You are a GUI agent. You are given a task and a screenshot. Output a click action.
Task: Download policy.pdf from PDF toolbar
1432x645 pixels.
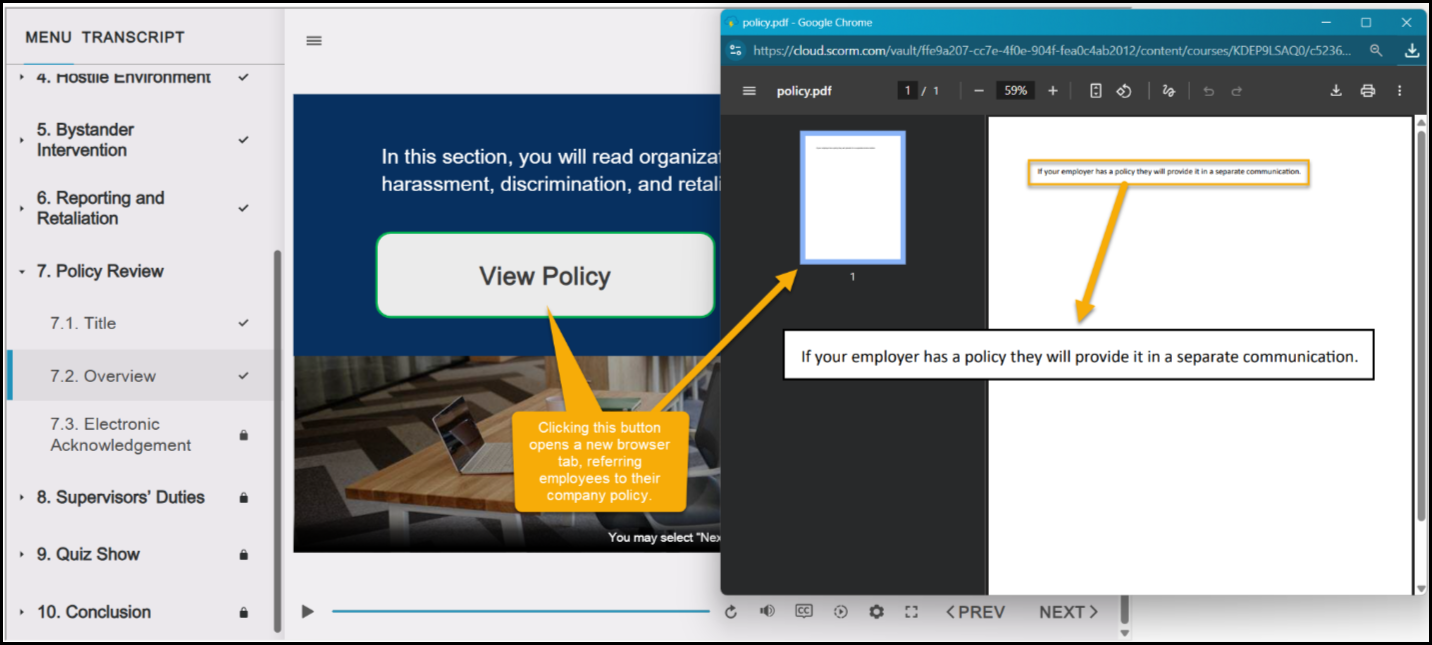1336,91
